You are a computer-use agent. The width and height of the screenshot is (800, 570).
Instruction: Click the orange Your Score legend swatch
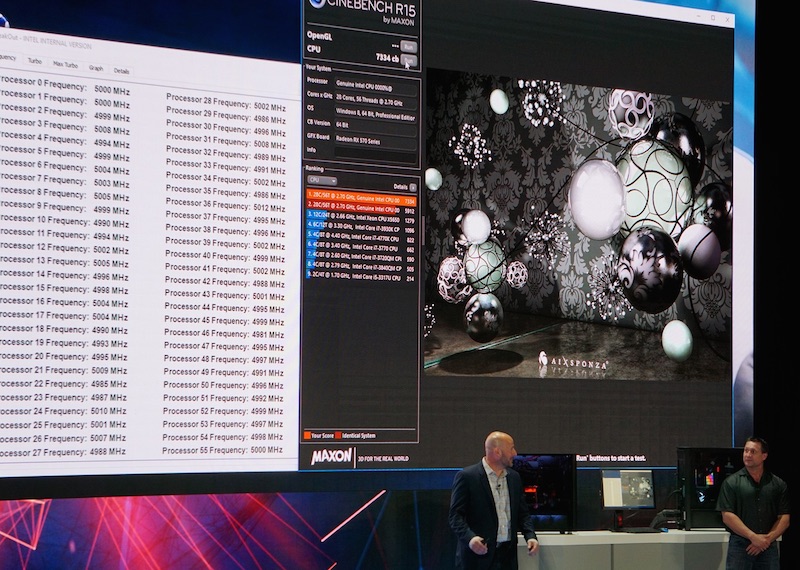coord(307,435)
